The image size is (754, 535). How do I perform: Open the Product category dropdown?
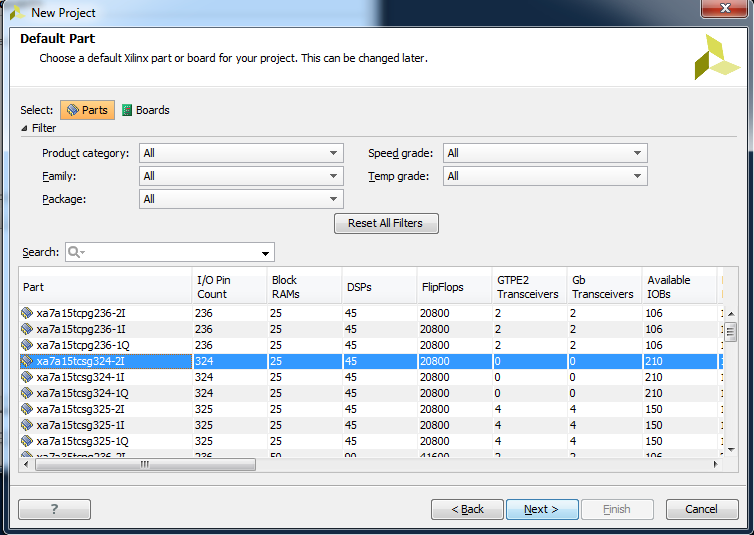click(241, 153)
